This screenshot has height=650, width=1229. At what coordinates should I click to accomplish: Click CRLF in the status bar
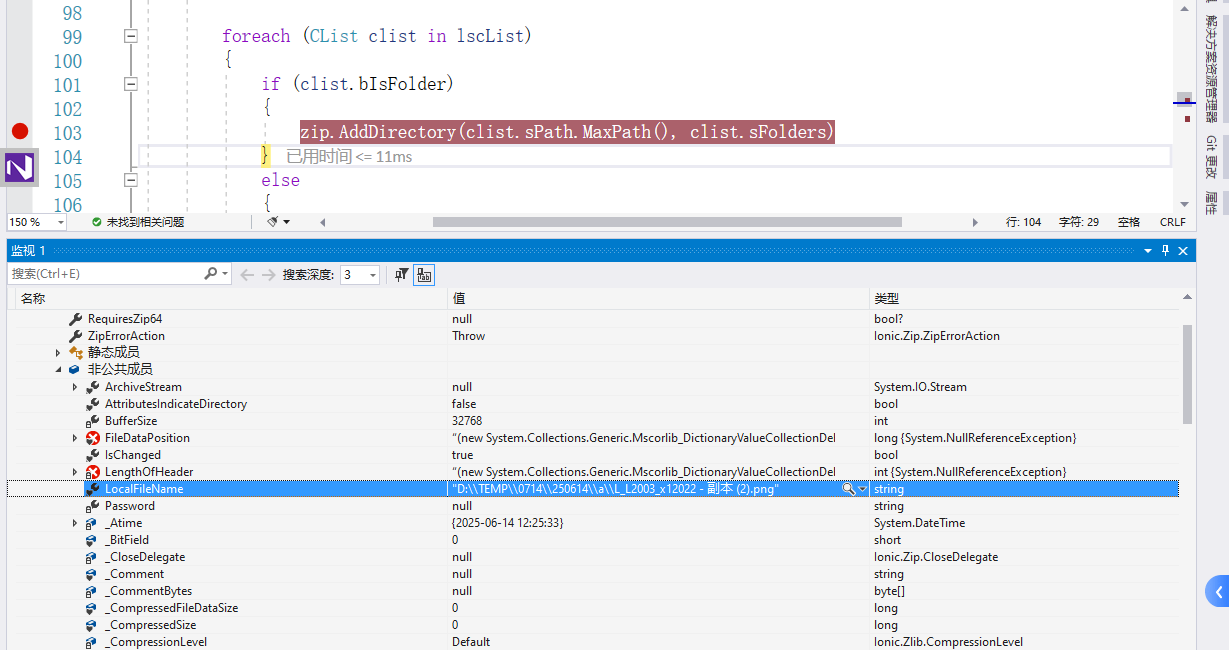coord(1172,221)
